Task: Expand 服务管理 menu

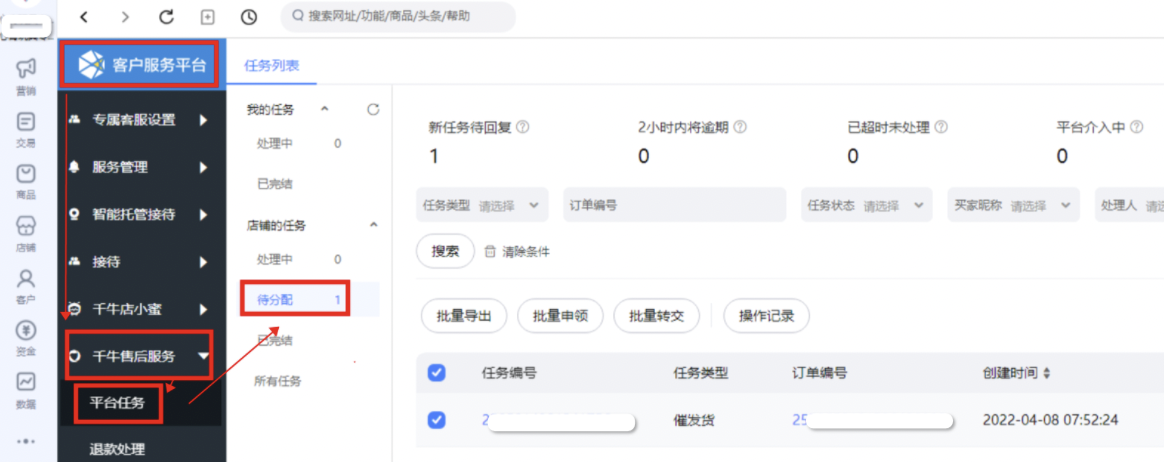Action: tap(140, 168)
